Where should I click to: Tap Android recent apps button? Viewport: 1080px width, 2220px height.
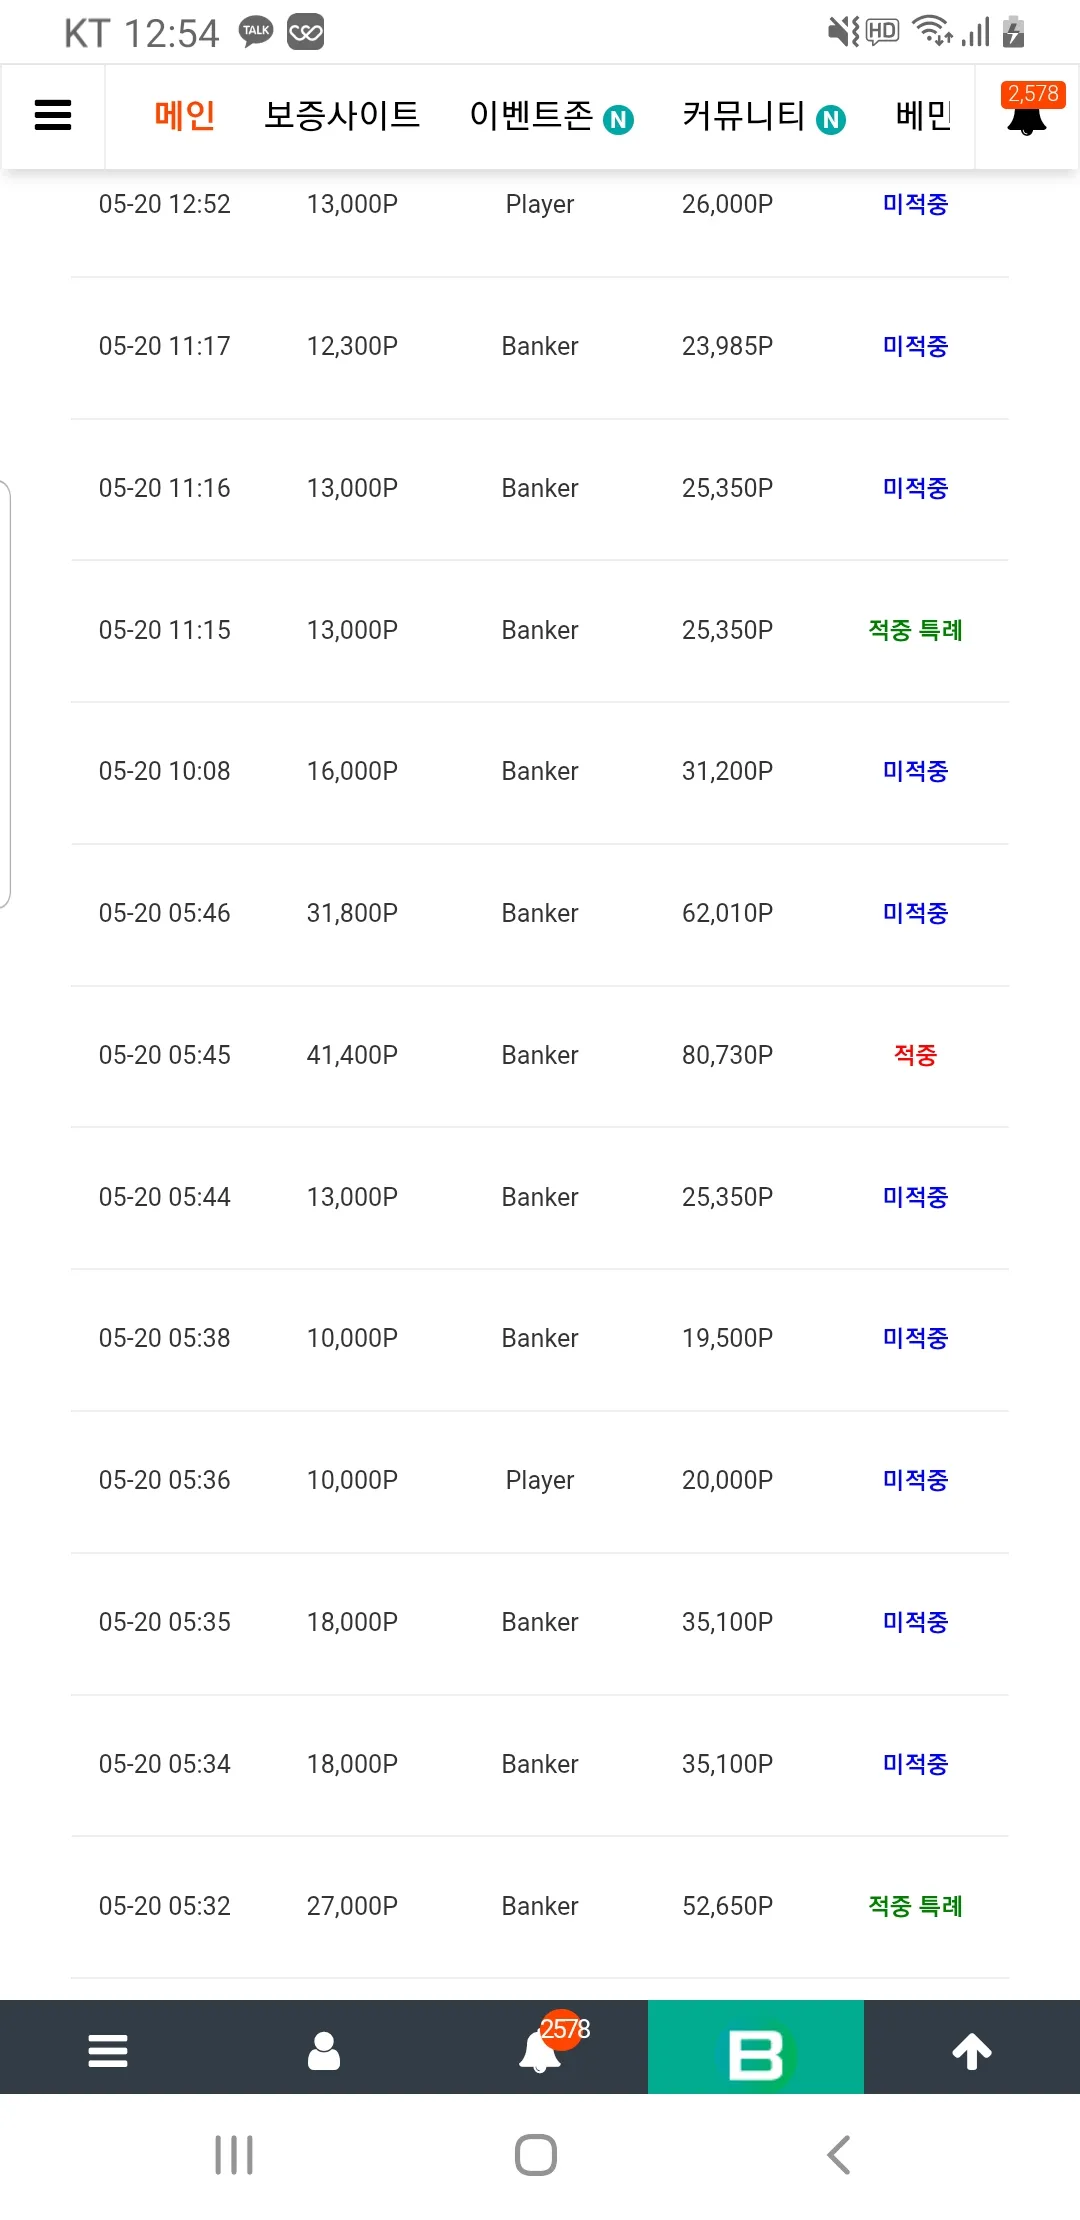click(x=234, y=2155)
